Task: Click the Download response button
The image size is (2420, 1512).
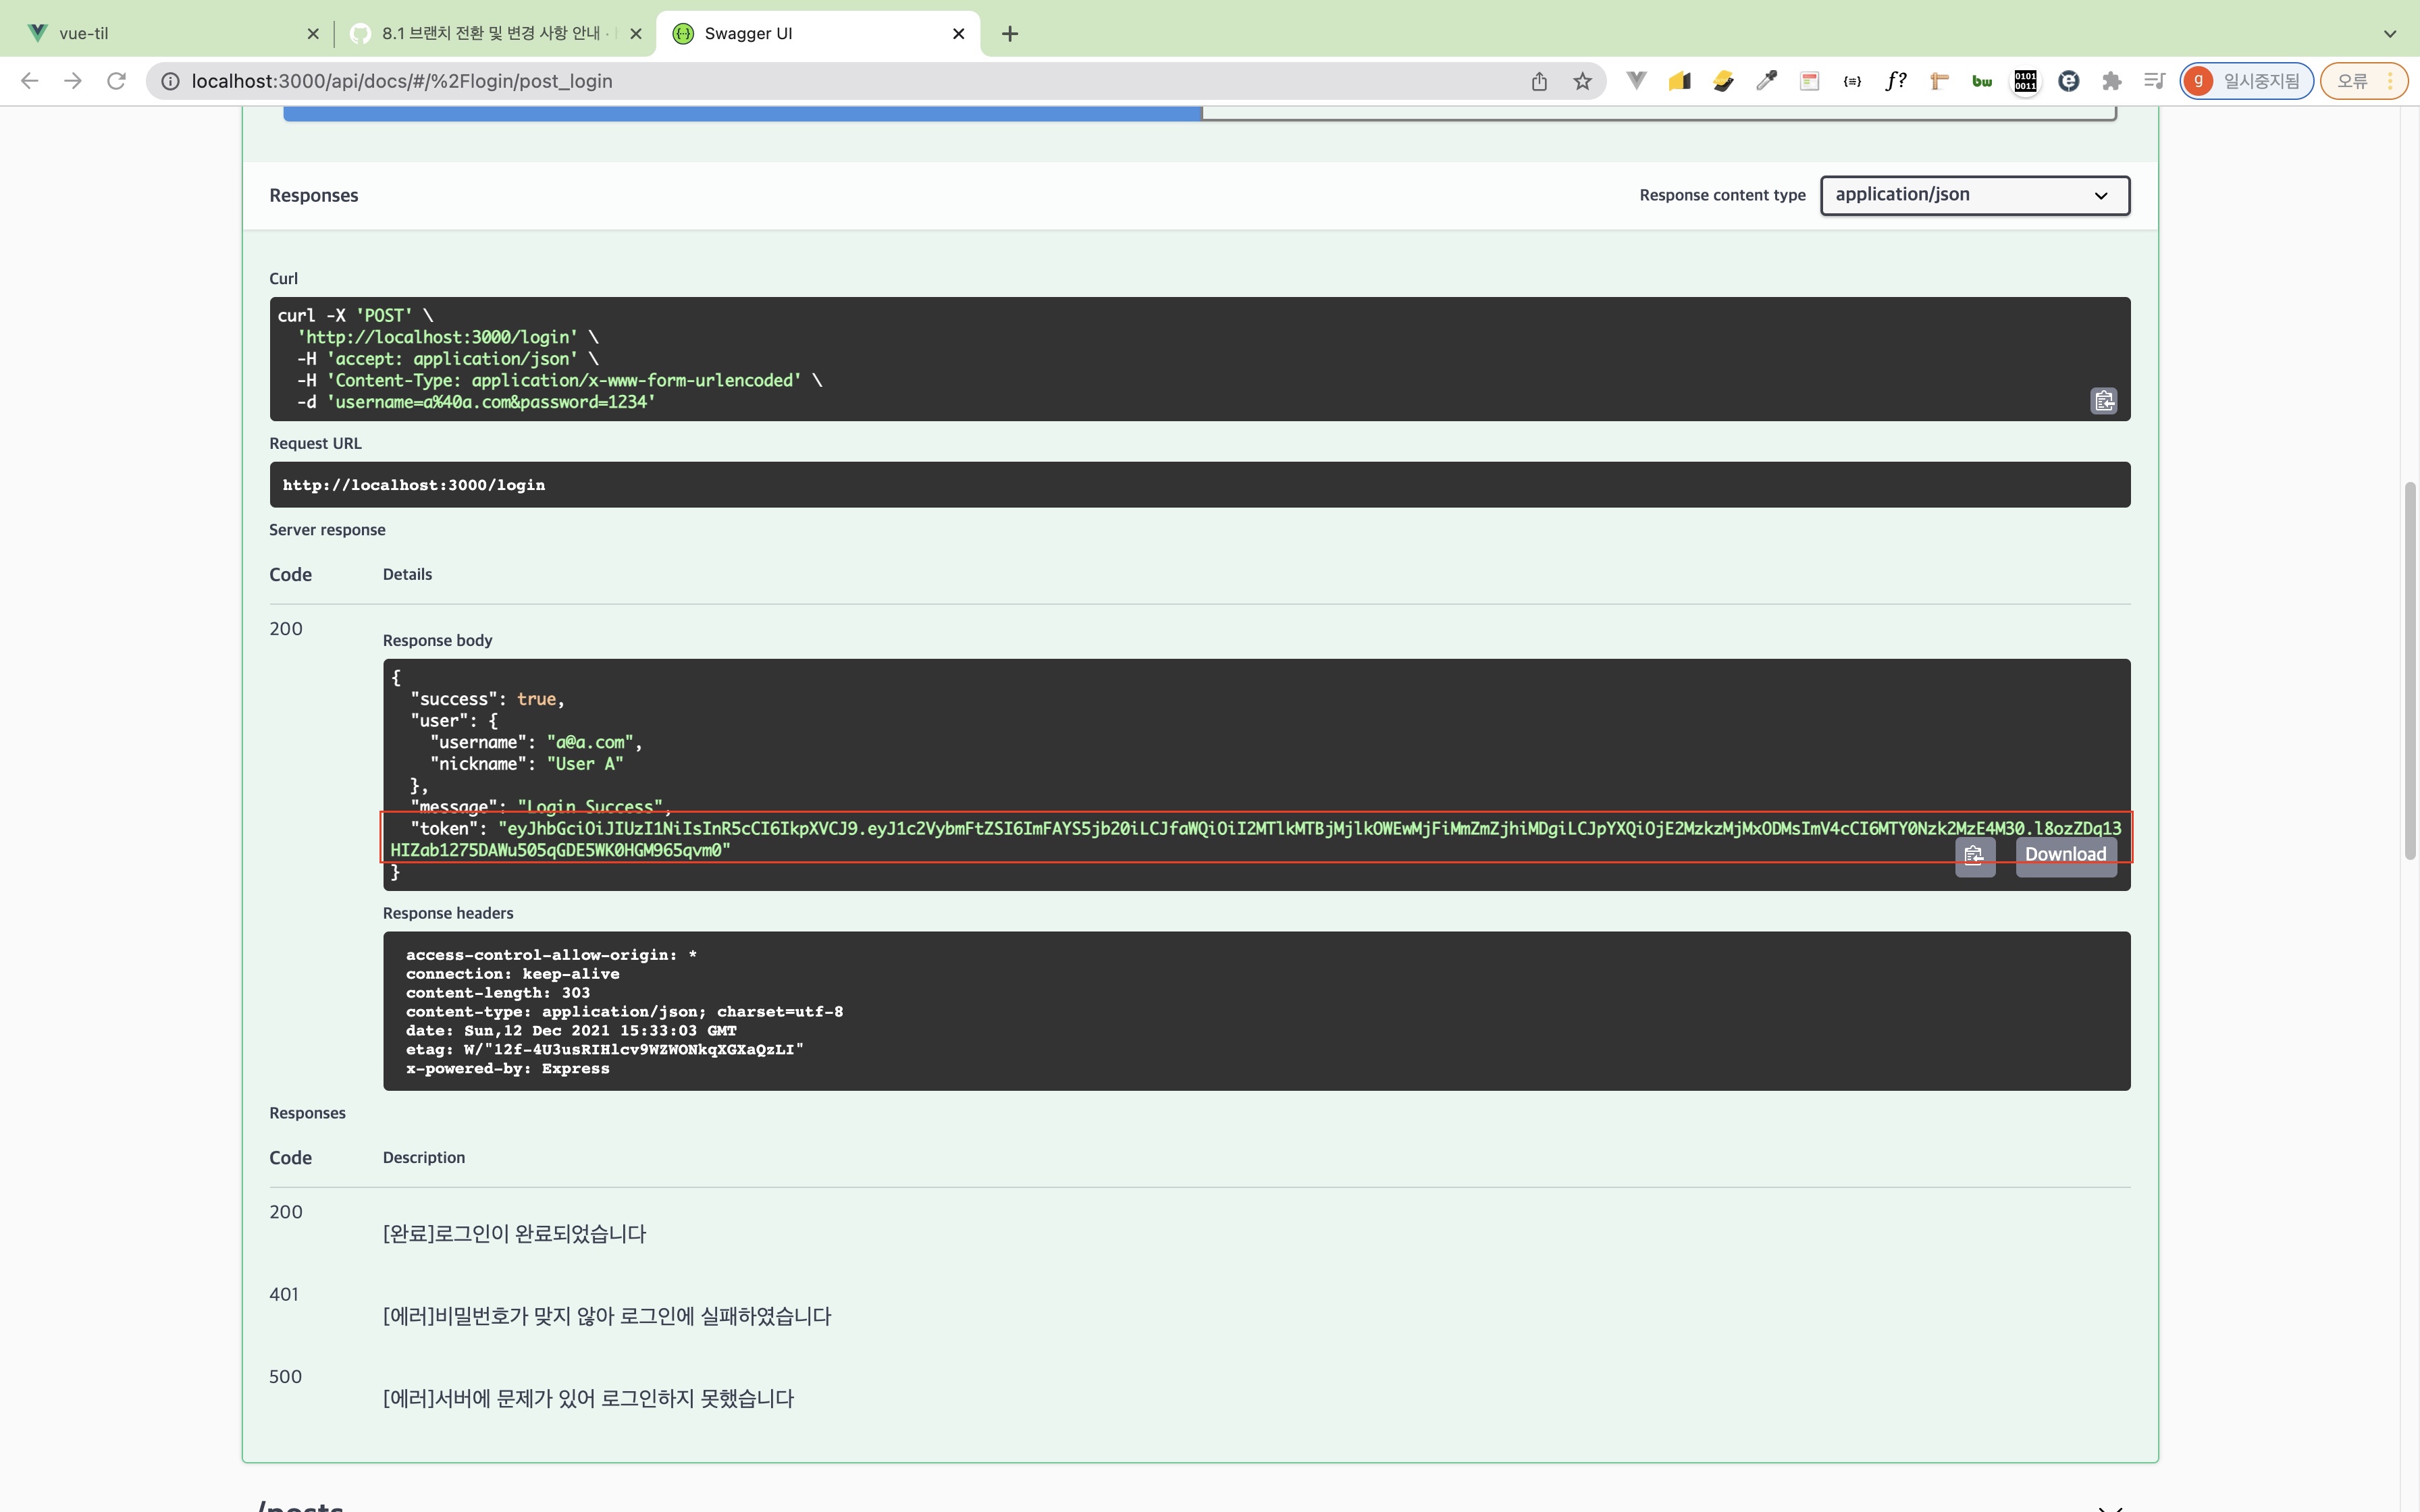Action: (2065, 855)
